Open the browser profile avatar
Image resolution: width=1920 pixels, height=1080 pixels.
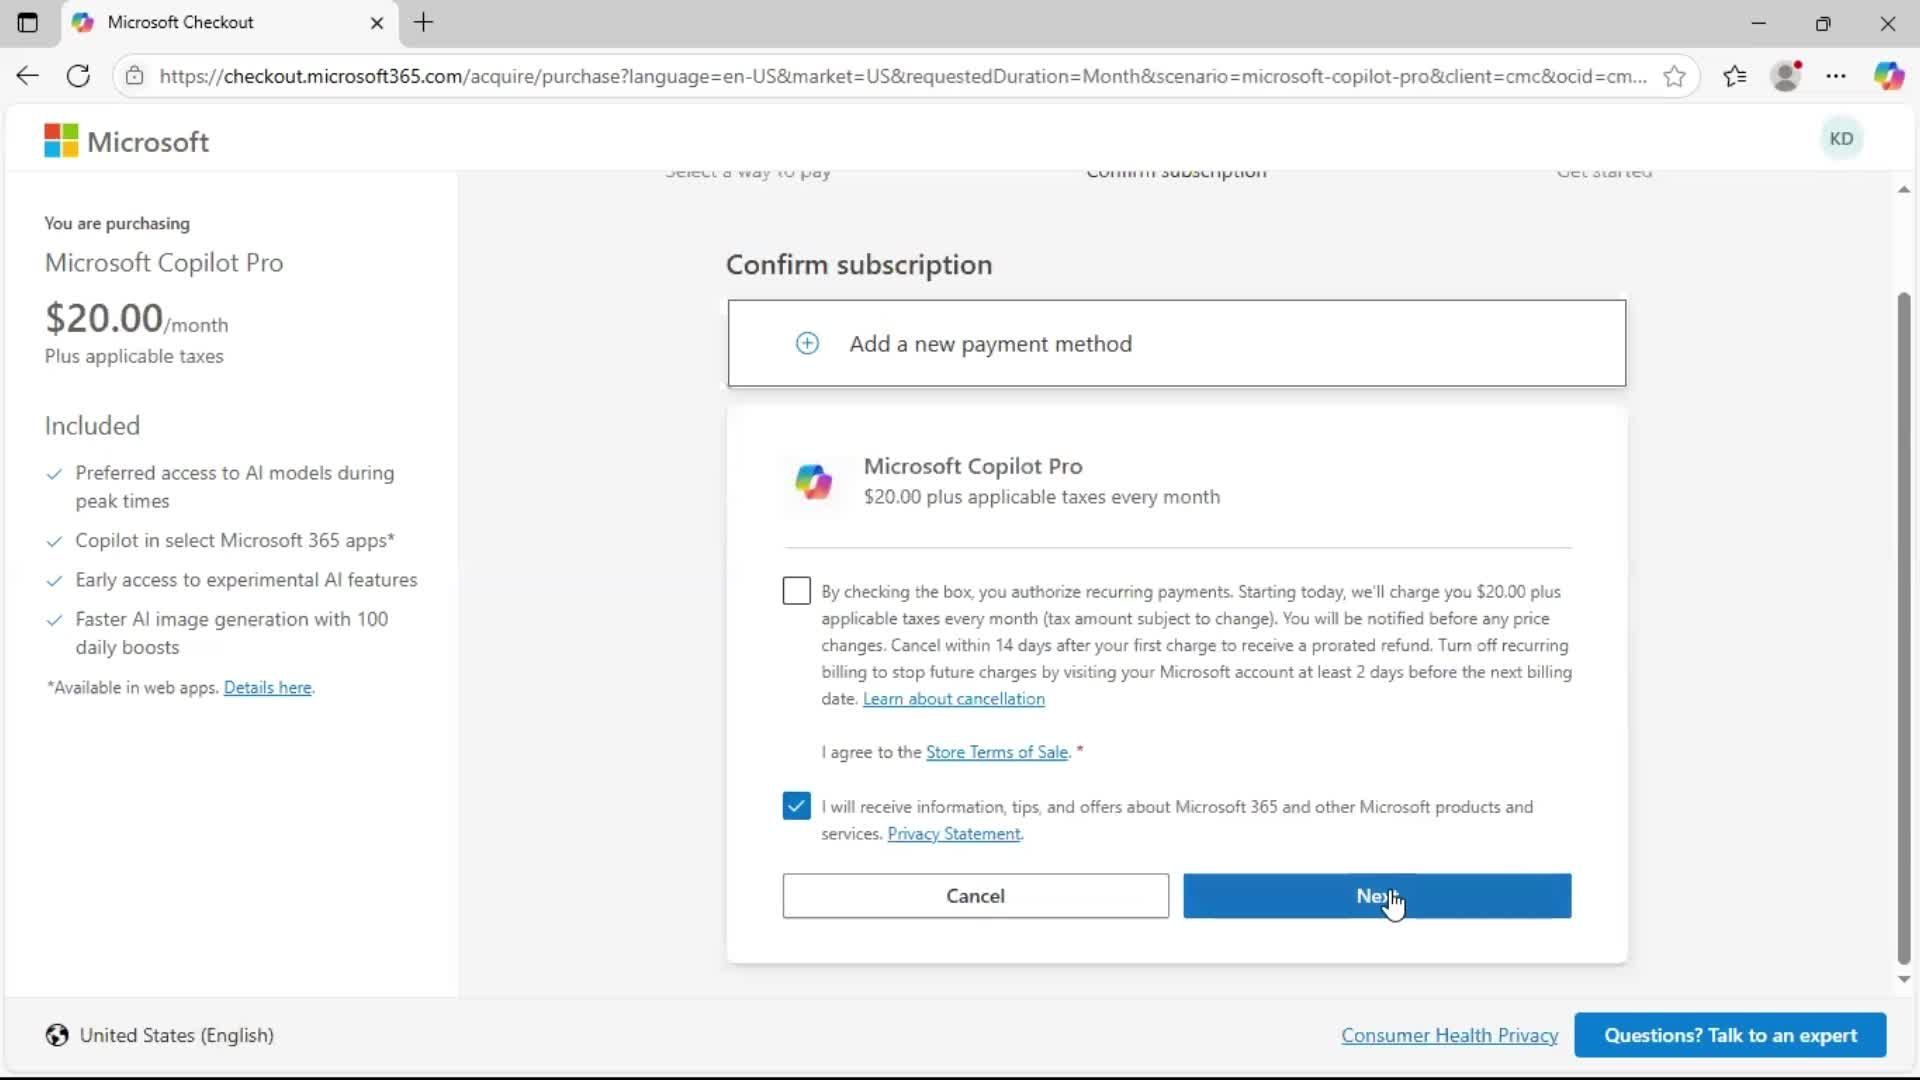click(x=1786, y=76)
